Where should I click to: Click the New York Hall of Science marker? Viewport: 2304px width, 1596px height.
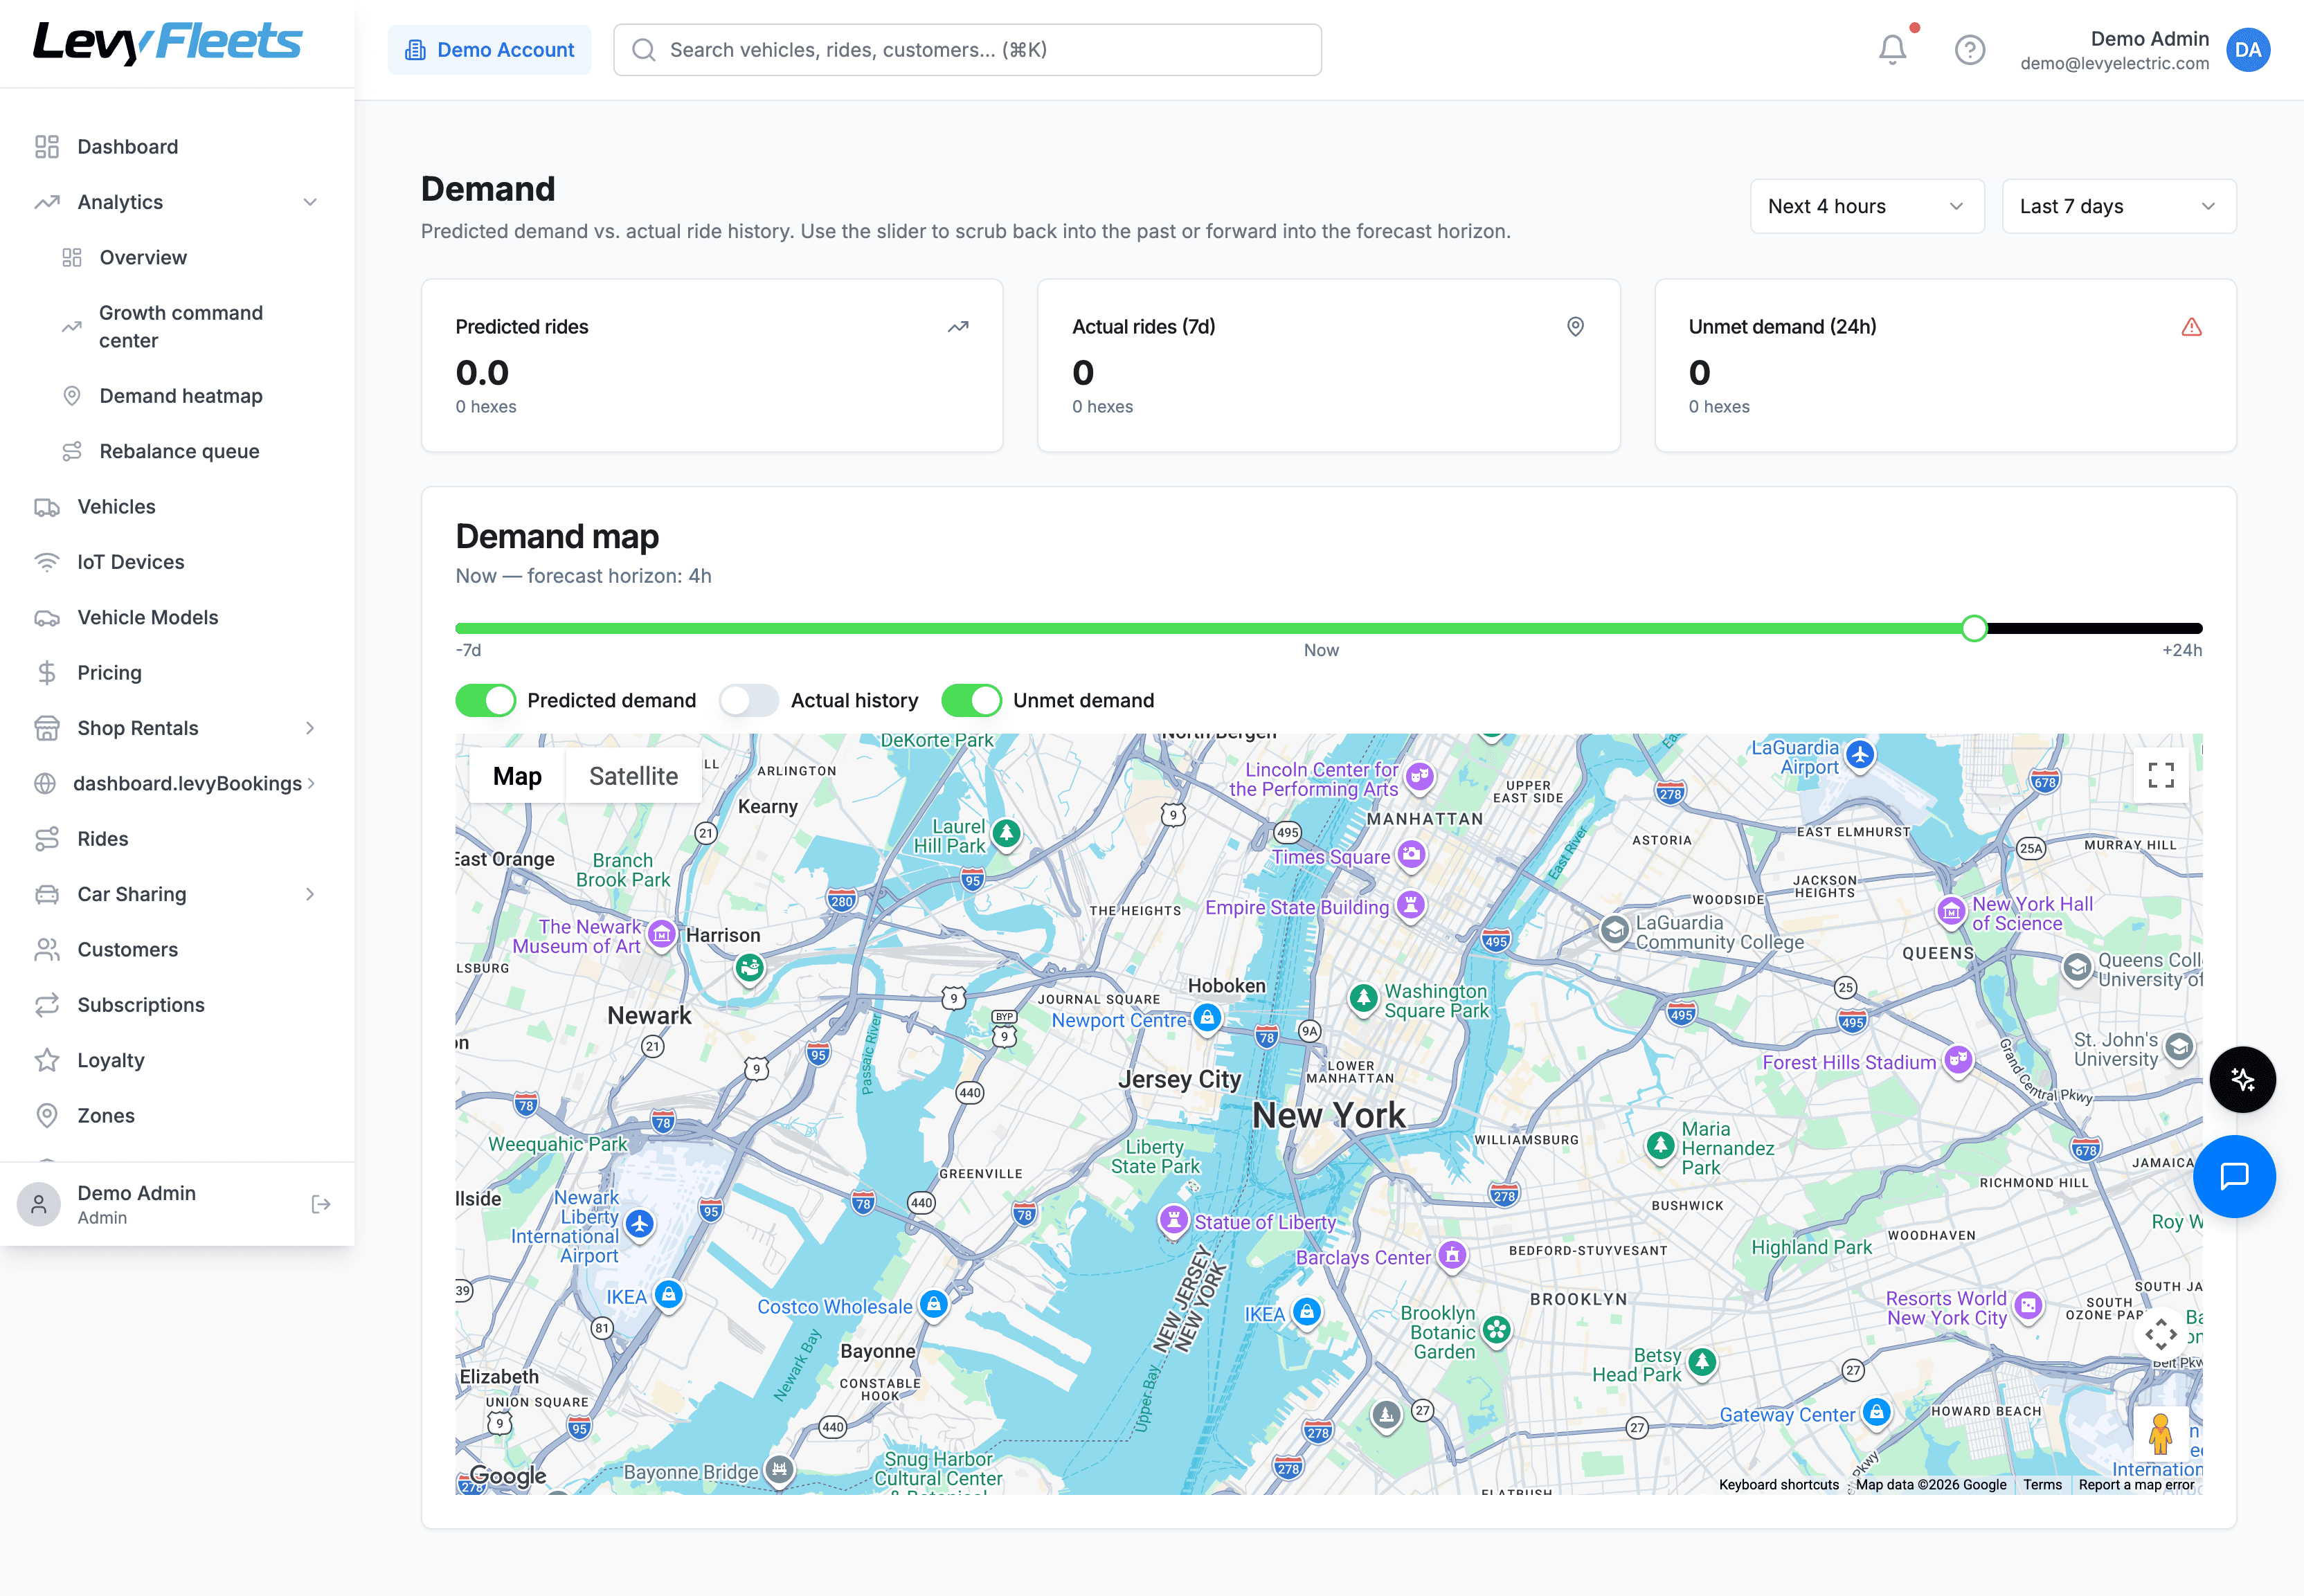pyautogui.click(x=1951, y=911)
